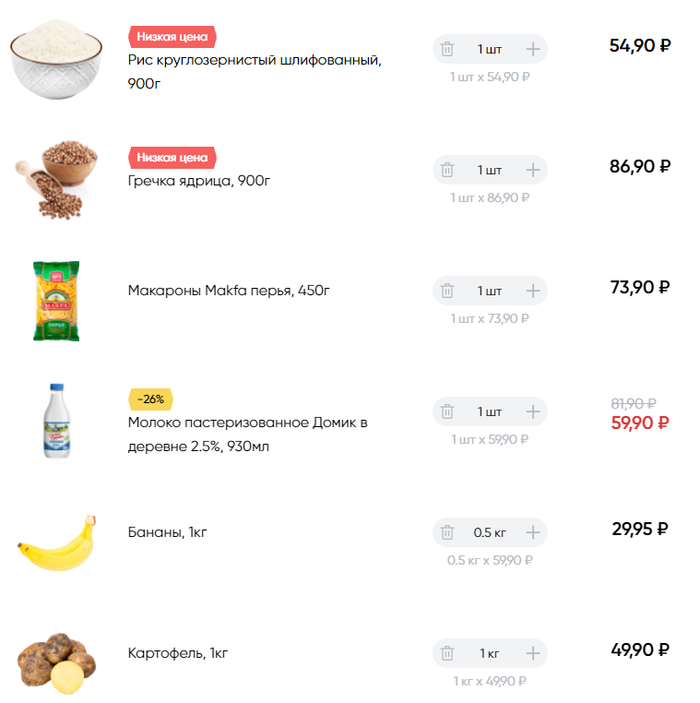
Task: Remove potatoes using trash icon
Action: [x=448, y=654]
